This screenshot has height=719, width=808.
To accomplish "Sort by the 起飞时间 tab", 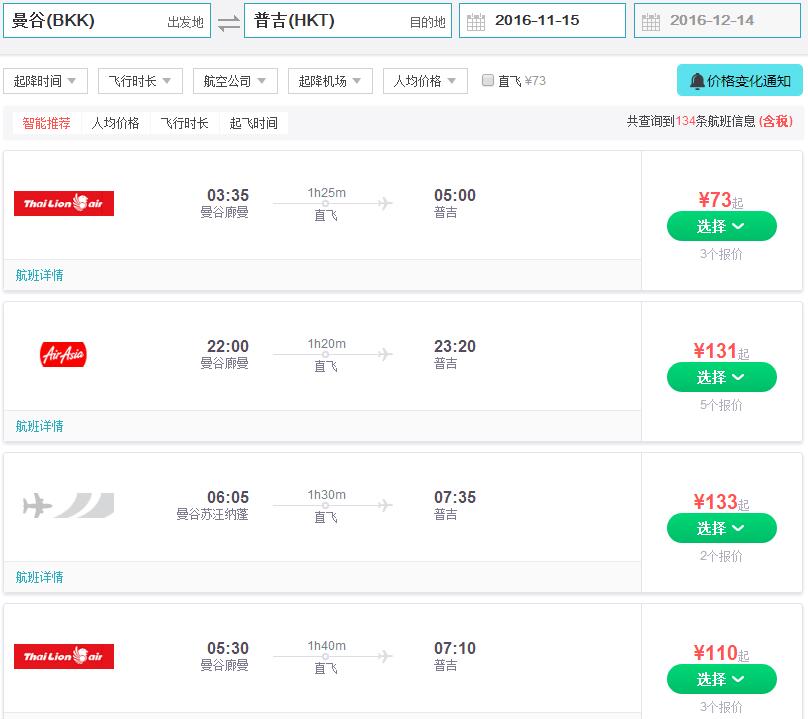I will point(254,123).
